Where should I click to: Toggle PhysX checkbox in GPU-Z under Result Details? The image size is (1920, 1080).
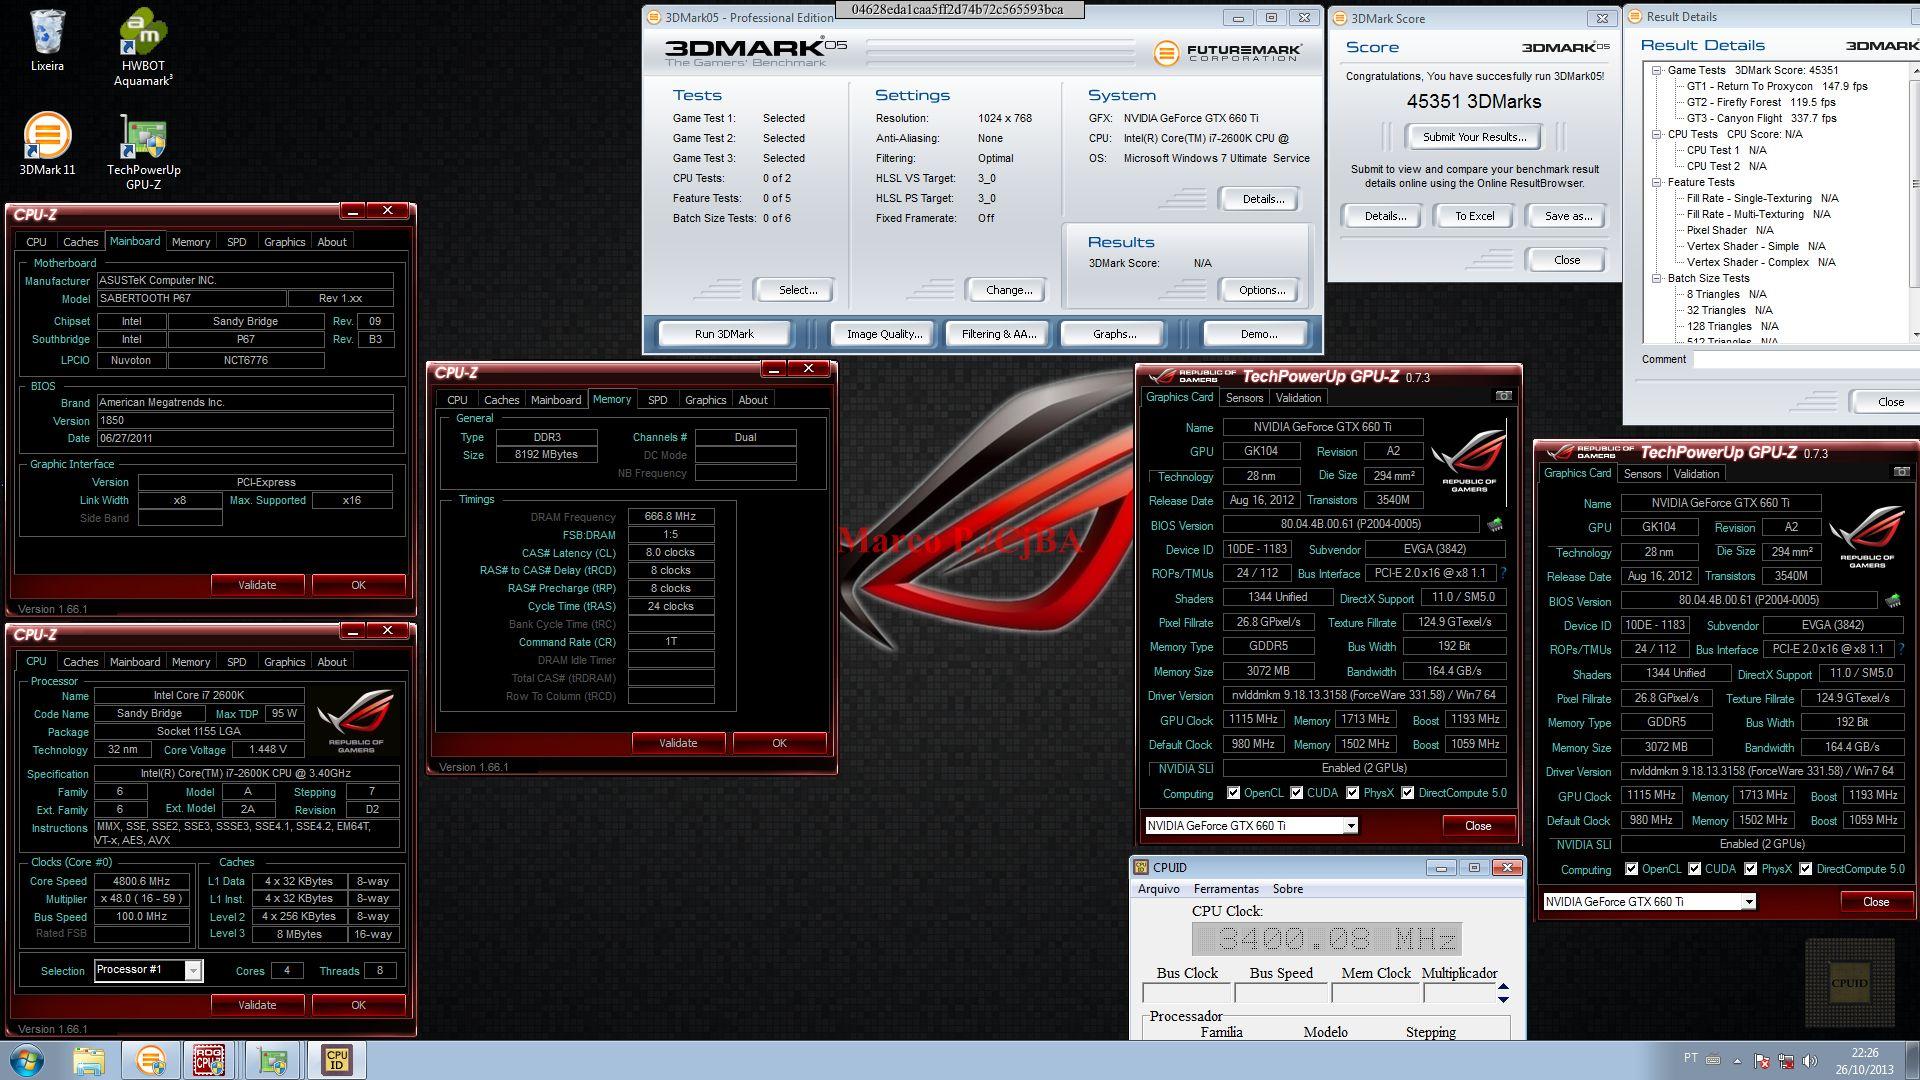[1751, 869]
